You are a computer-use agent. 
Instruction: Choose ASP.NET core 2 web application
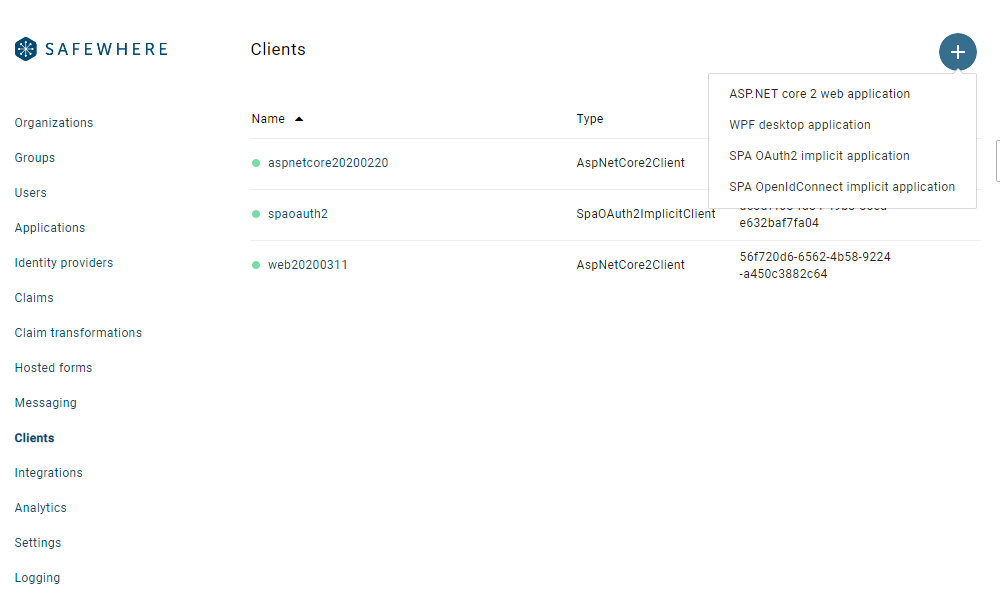point(820,94)
